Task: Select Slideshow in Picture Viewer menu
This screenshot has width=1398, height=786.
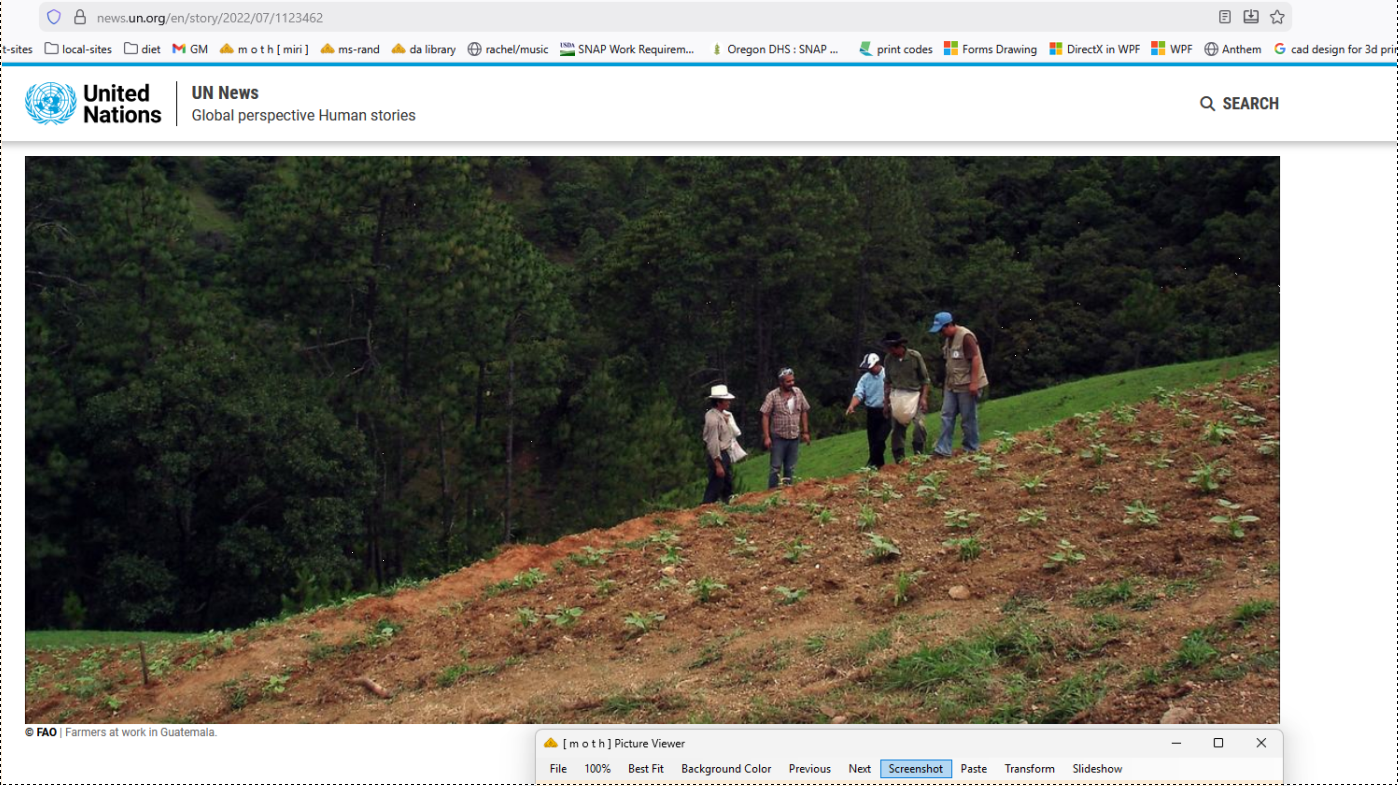Action: pyautogui.click(x=1097, y=769)
